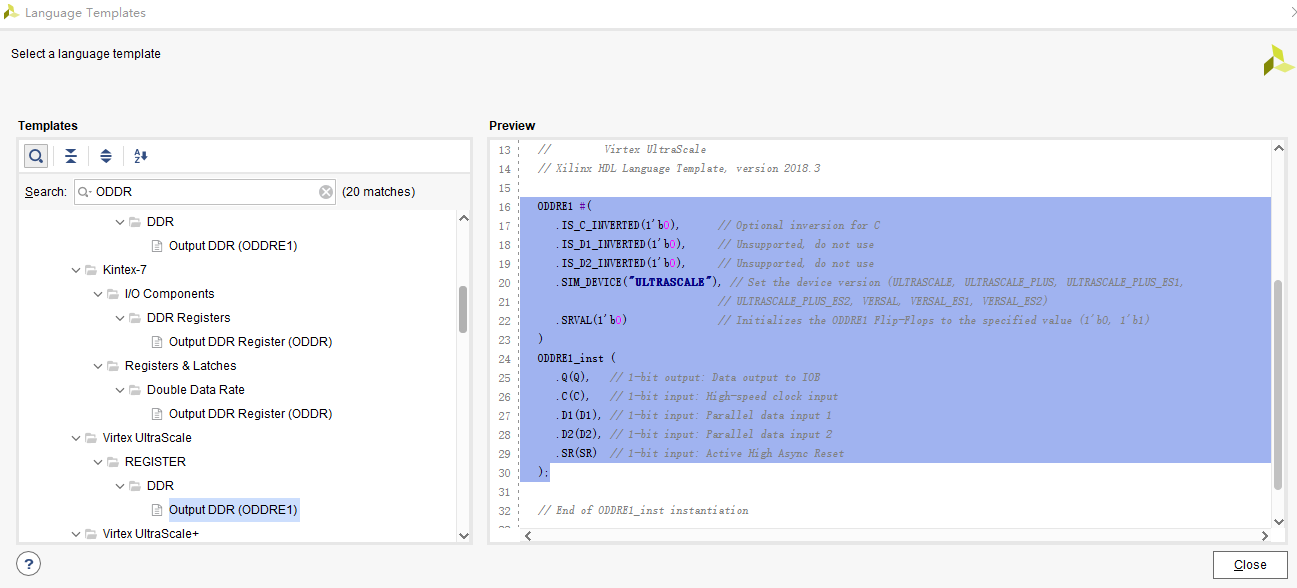The width and height of the screenshot is (1297, 588).
Task: Sort templates alphabetically A-Z icon
Action: click(x=141, y=156)
